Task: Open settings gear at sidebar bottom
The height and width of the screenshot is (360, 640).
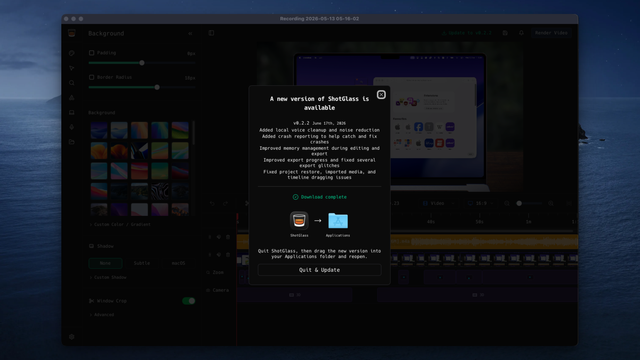Action: (x=72, y=337)
